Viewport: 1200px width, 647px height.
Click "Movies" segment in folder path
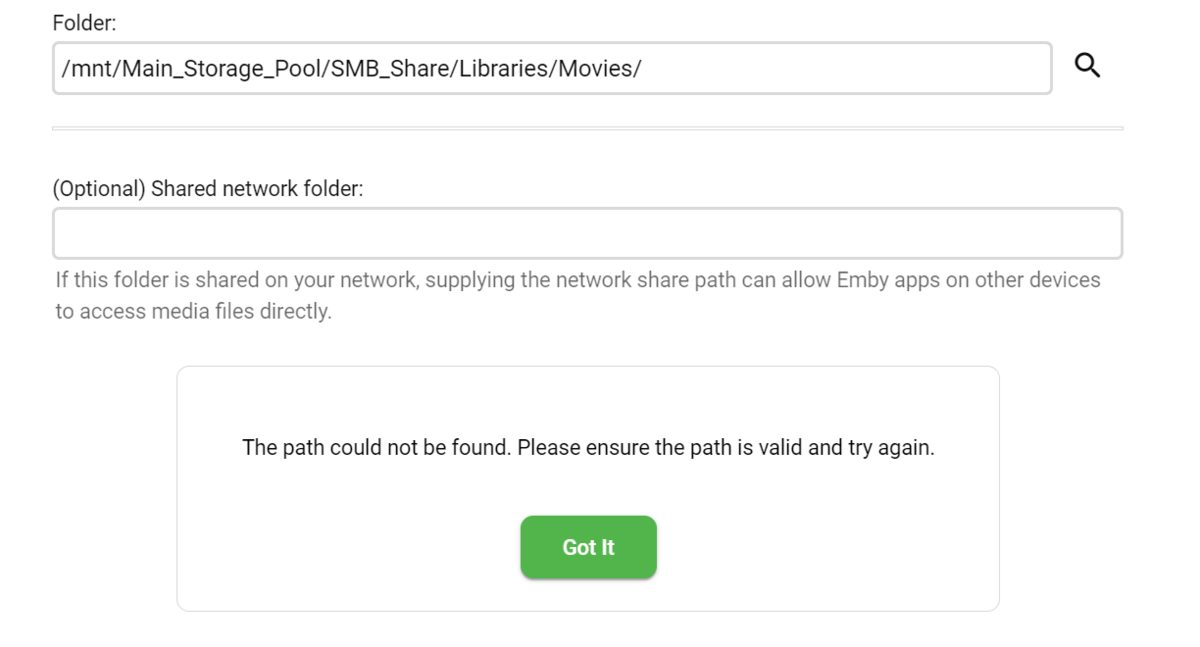pos(596,68)
